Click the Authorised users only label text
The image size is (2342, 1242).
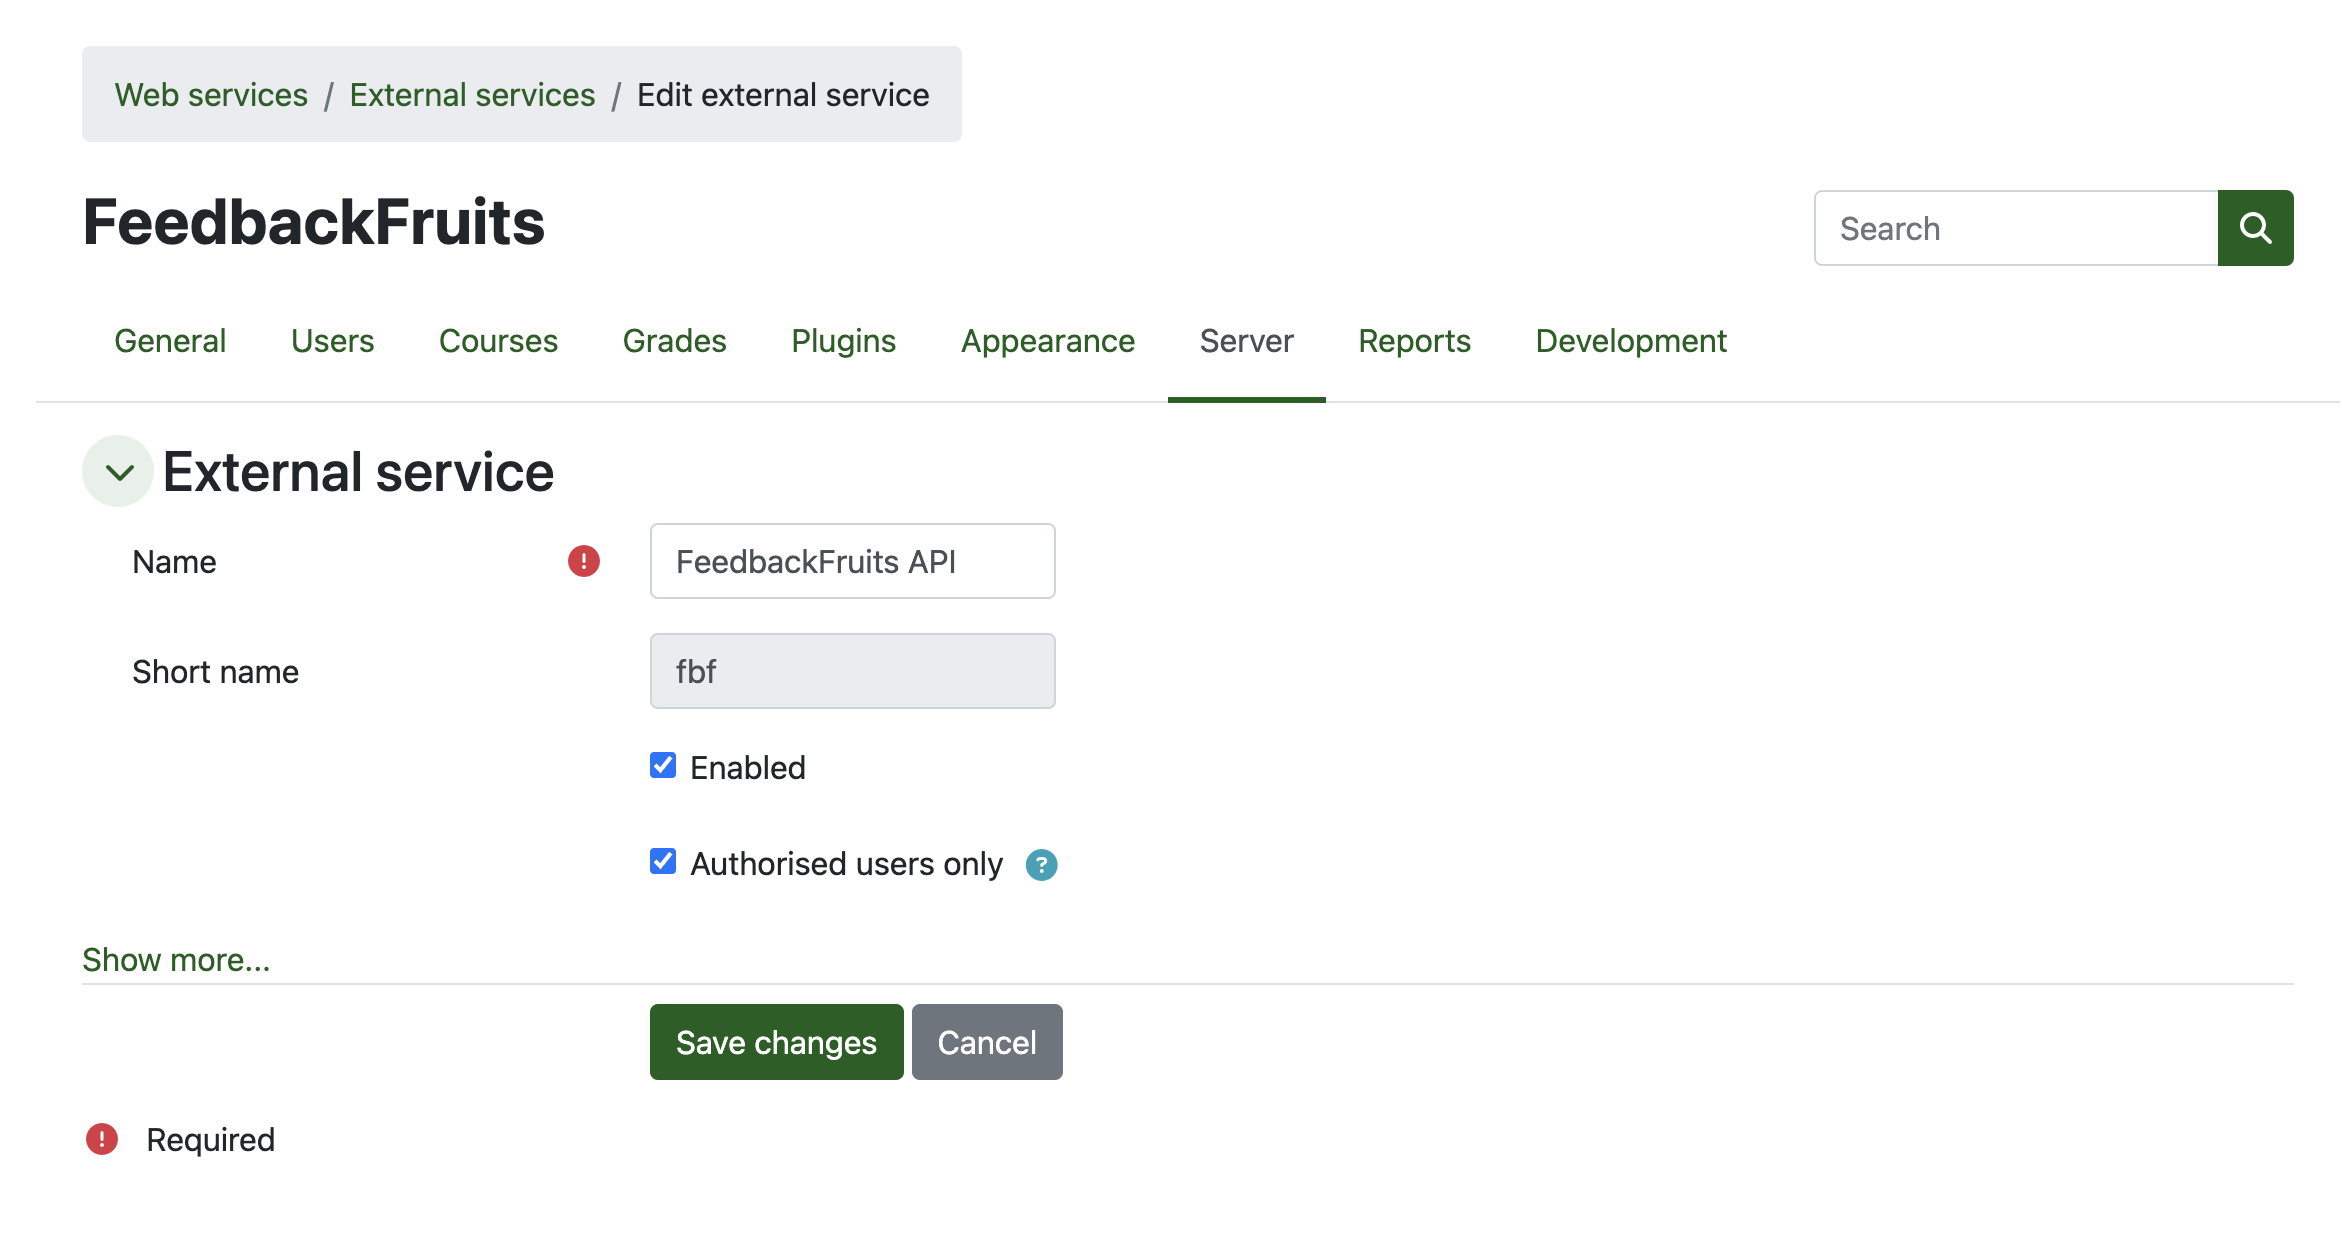click(x=846, y=864)
